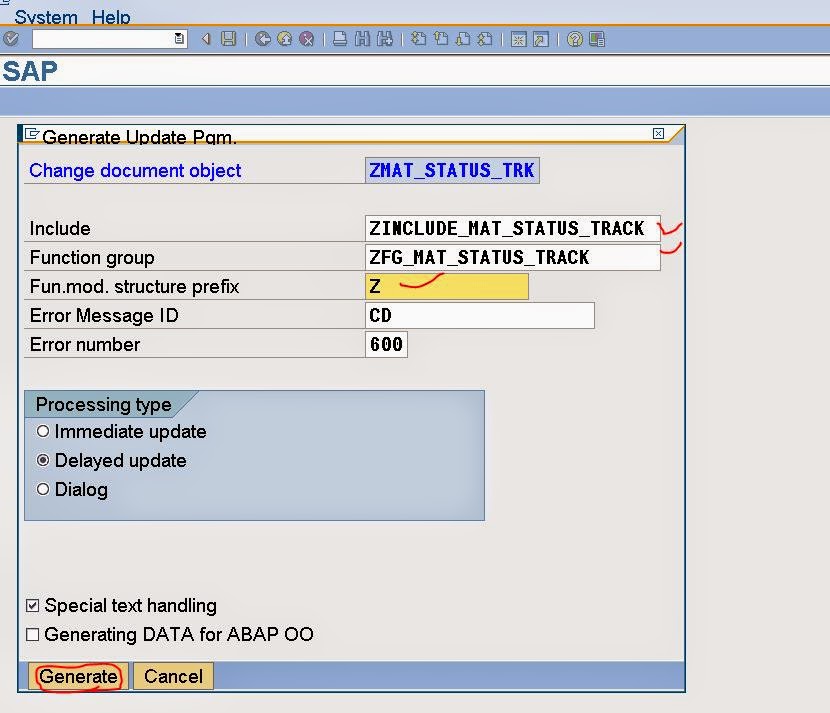
Task: Click the Generate button
Action: (x=77, y=676)
